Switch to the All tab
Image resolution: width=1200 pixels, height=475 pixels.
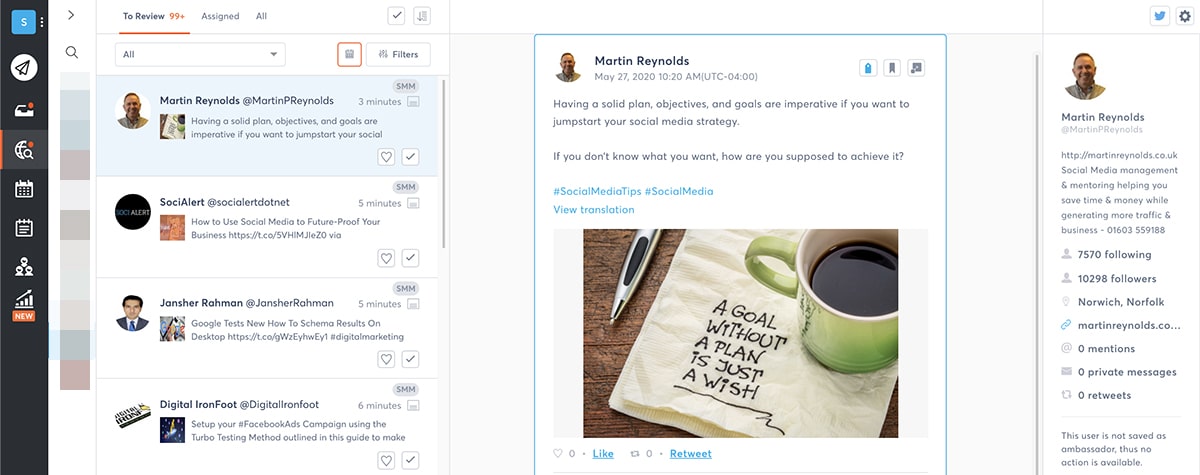(x=261, y=16)
